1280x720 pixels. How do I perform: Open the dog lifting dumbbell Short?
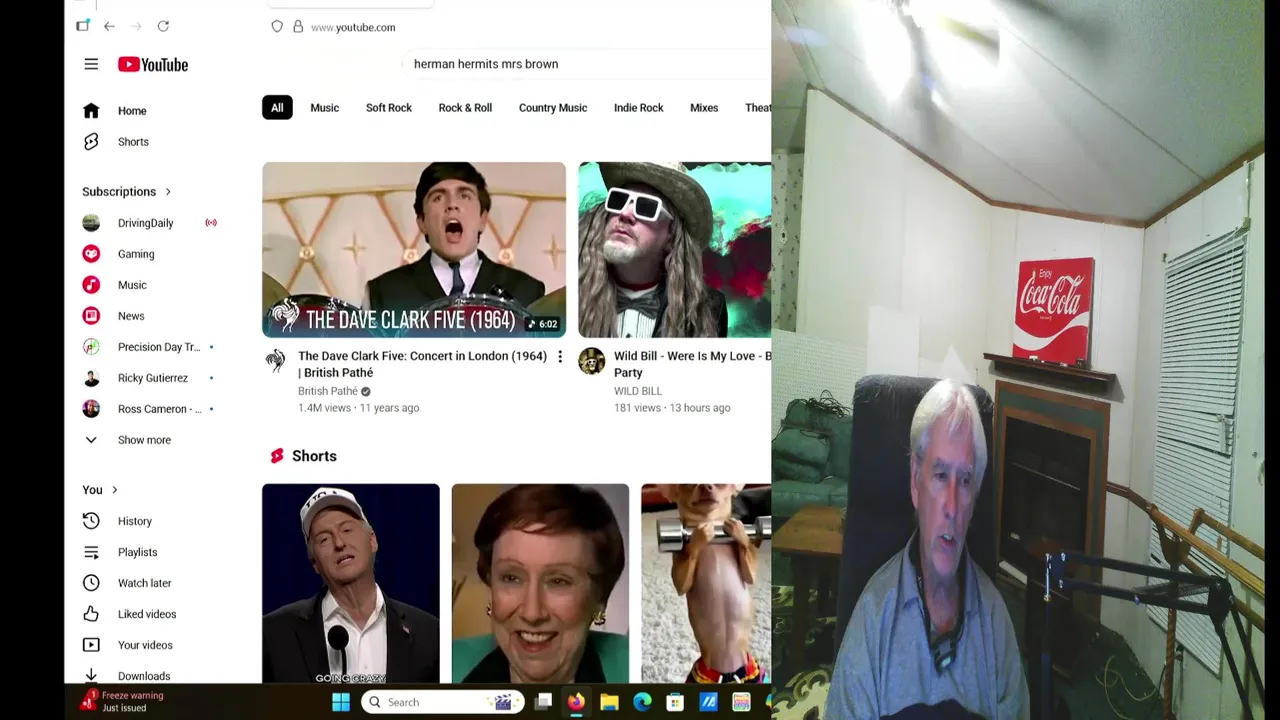pyautogui.click(x=706, y=584)
